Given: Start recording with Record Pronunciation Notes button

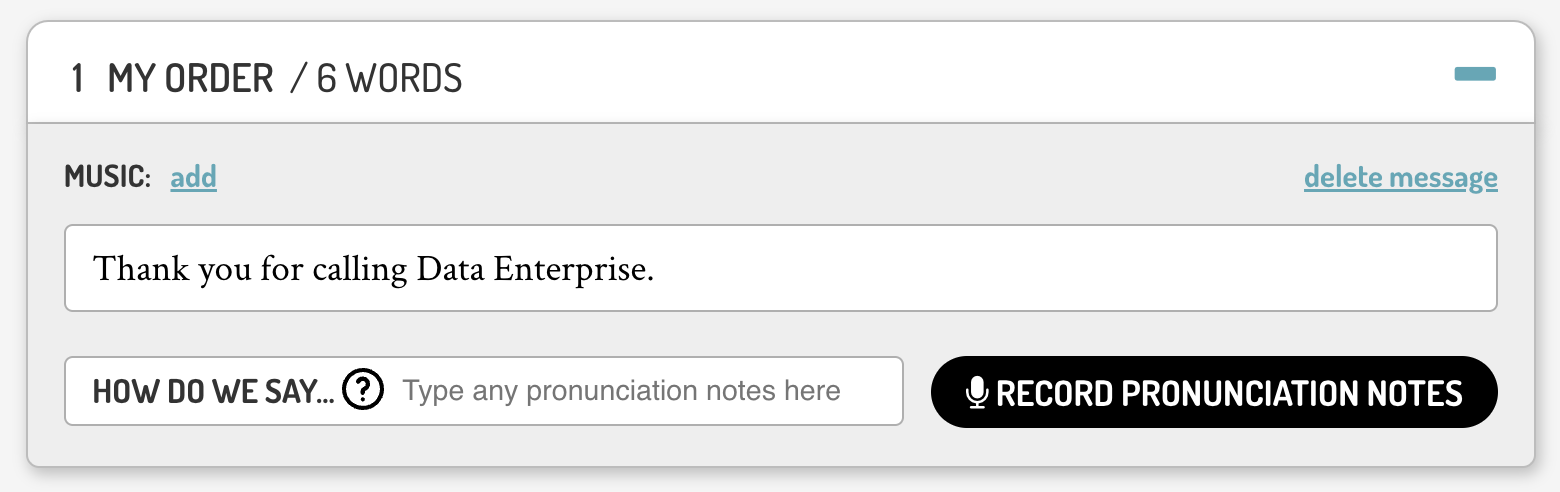Looking at the screenshot, I should tap(1214, 392).
